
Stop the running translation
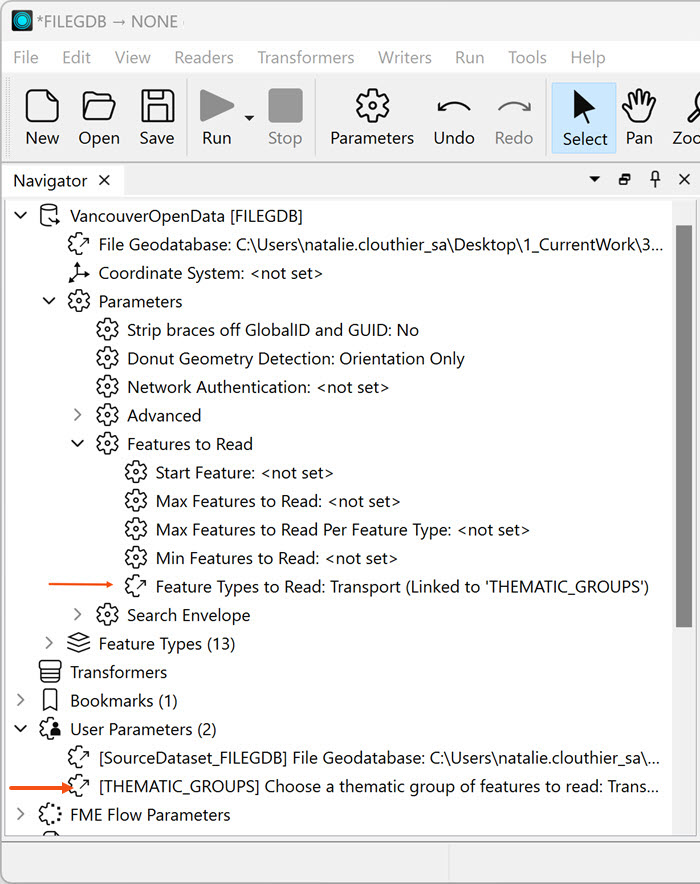pyautogui.click(x=285, y=118)
